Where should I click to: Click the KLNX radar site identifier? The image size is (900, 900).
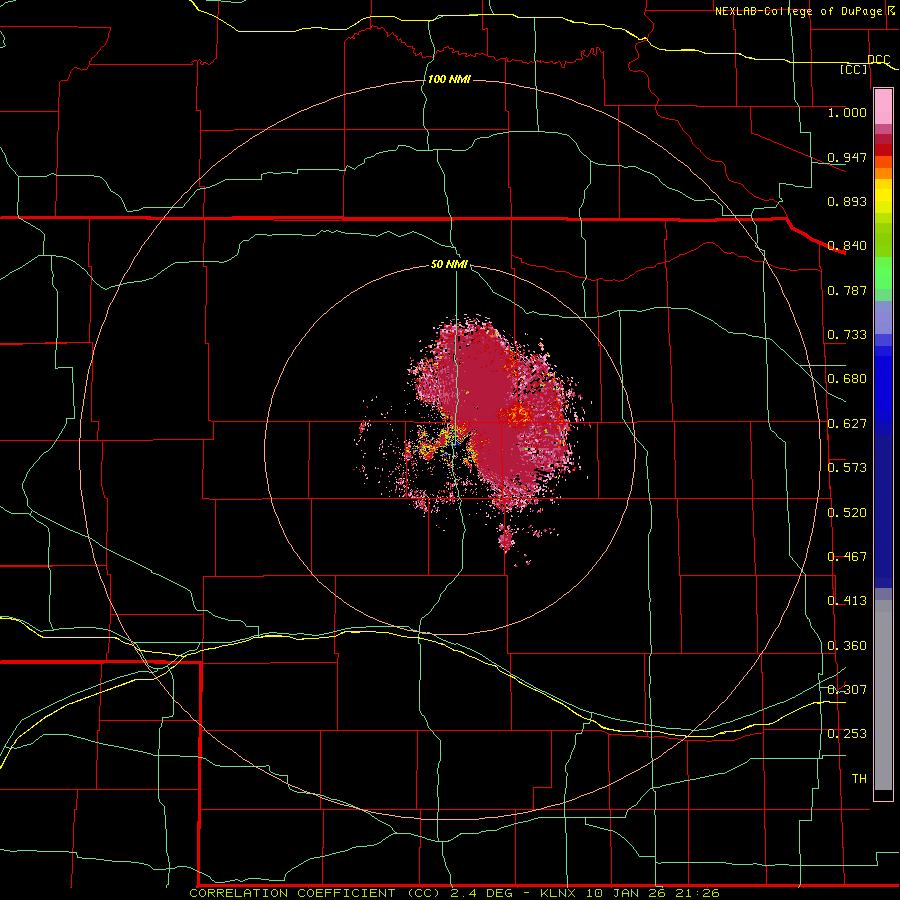point(560,893)
